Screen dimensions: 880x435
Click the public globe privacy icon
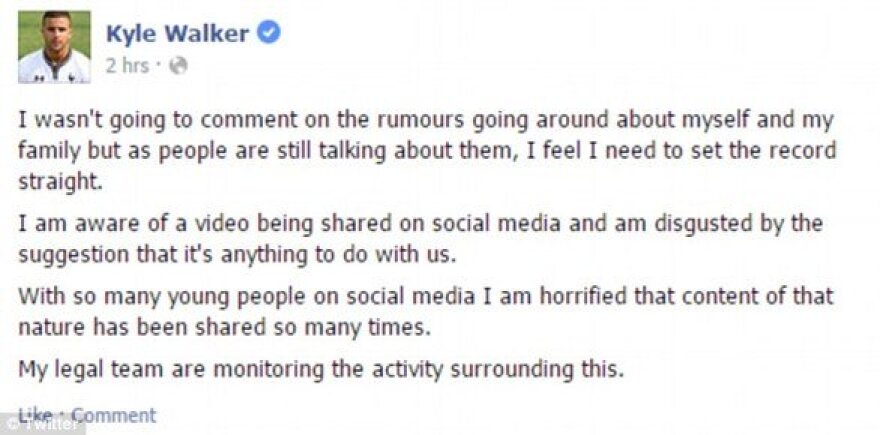178,66
